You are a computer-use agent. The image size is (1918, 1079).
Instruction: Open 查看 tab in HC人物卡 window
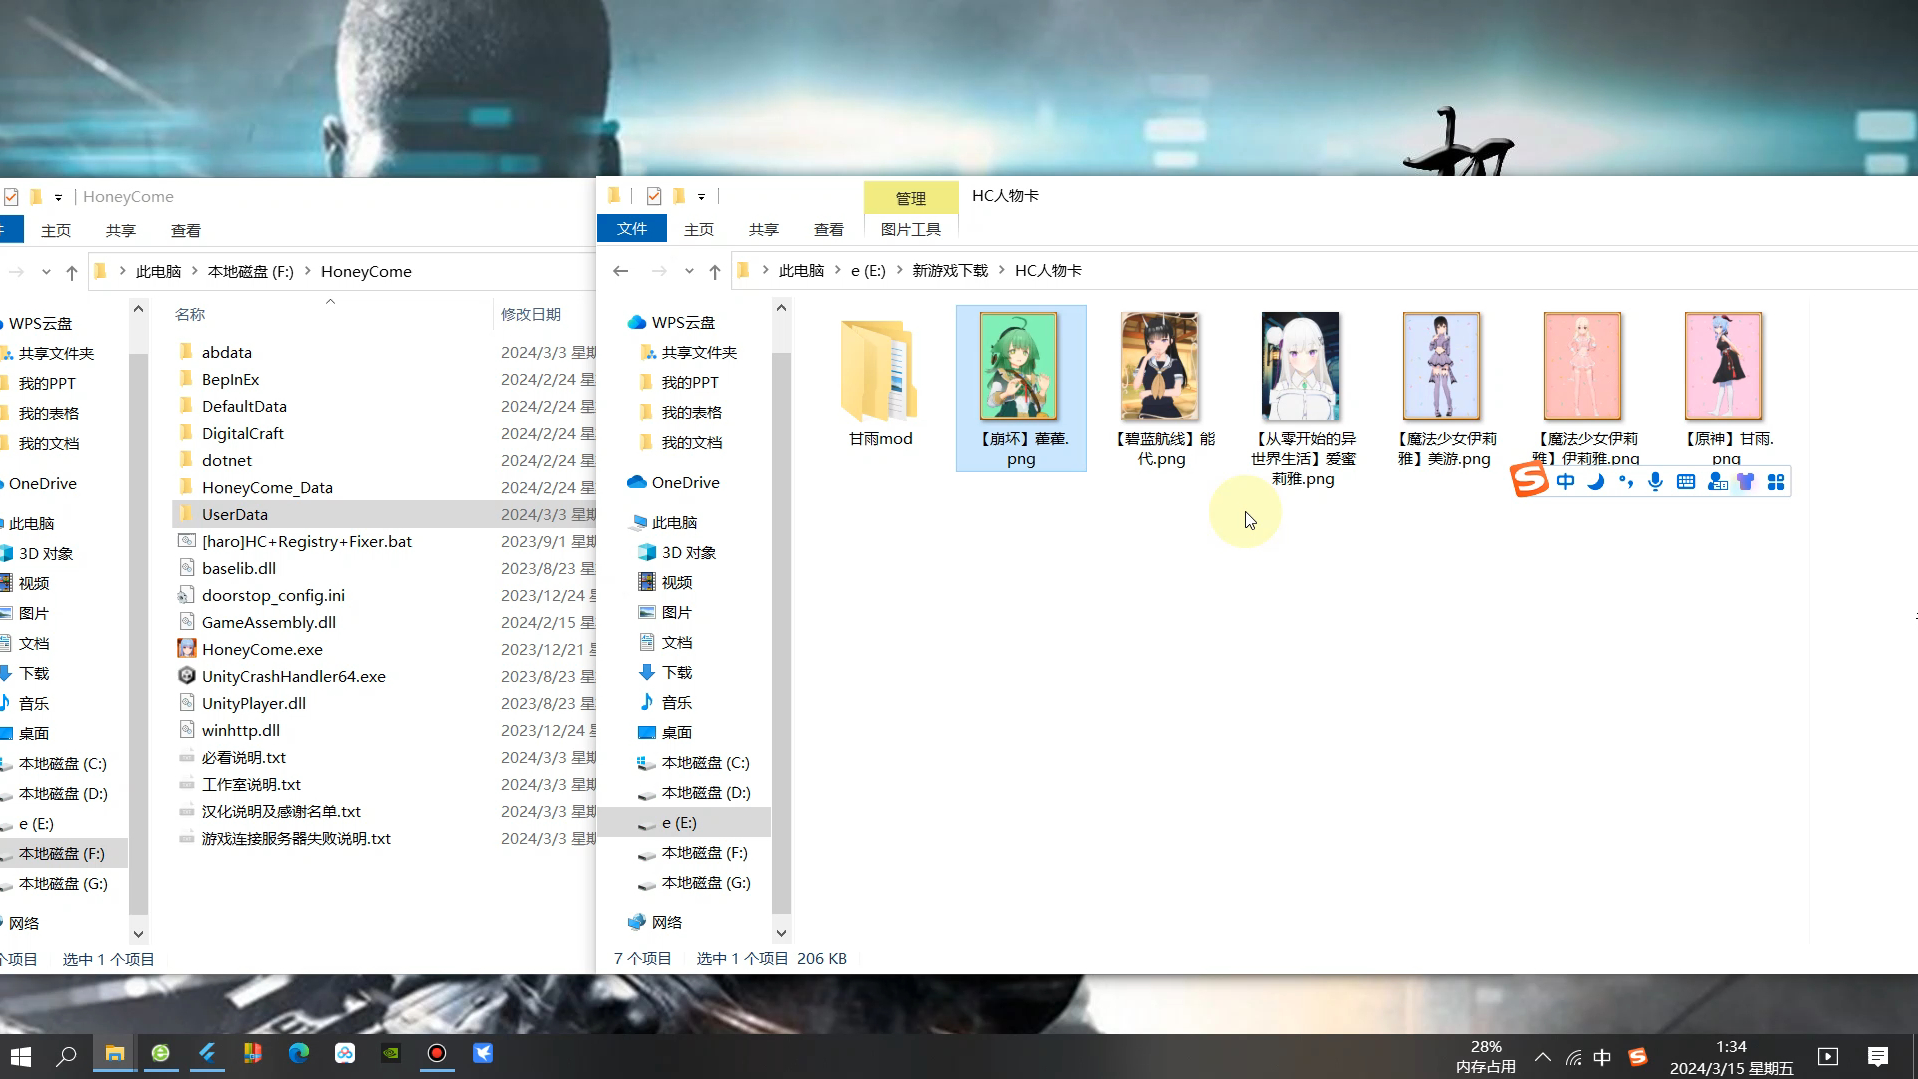click(829, 230)
